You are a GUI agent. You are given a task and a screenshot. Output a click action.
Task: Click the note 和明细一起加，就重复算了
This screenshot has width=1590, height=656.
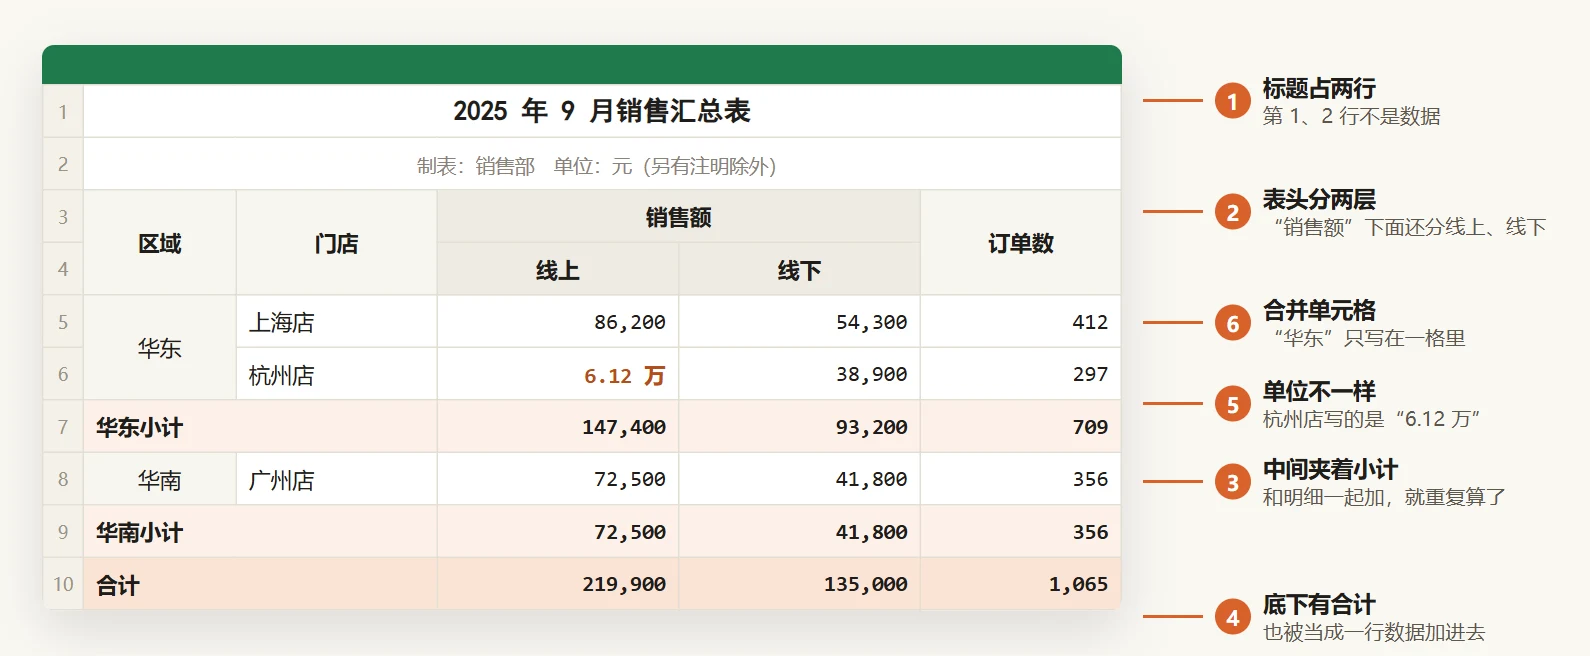pos(1384,497)
